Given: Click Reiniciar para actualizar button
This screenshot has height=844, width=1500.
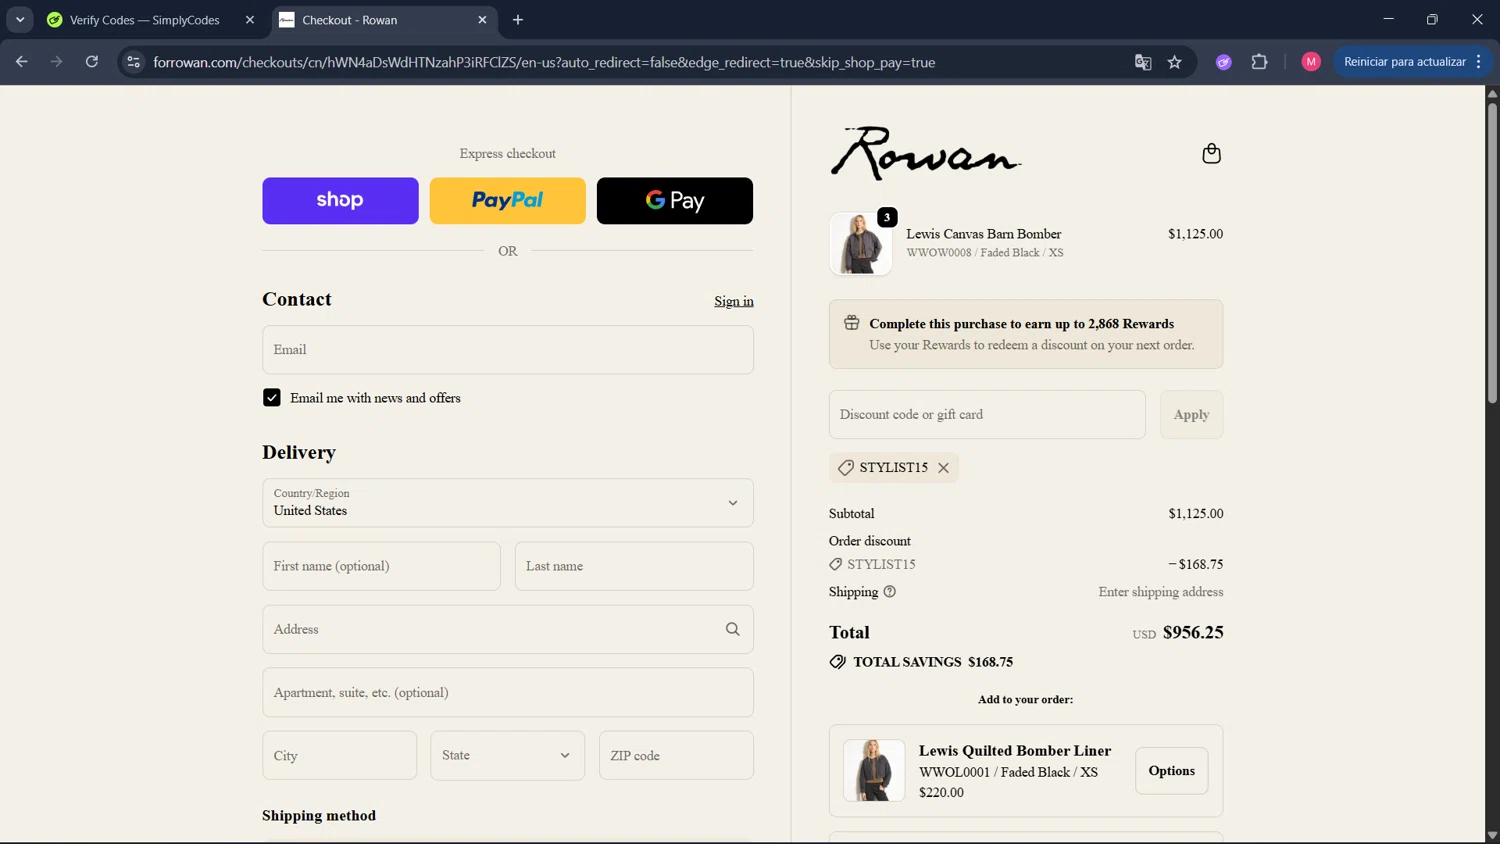Looking at the screenshot, I should point(1404,62).
